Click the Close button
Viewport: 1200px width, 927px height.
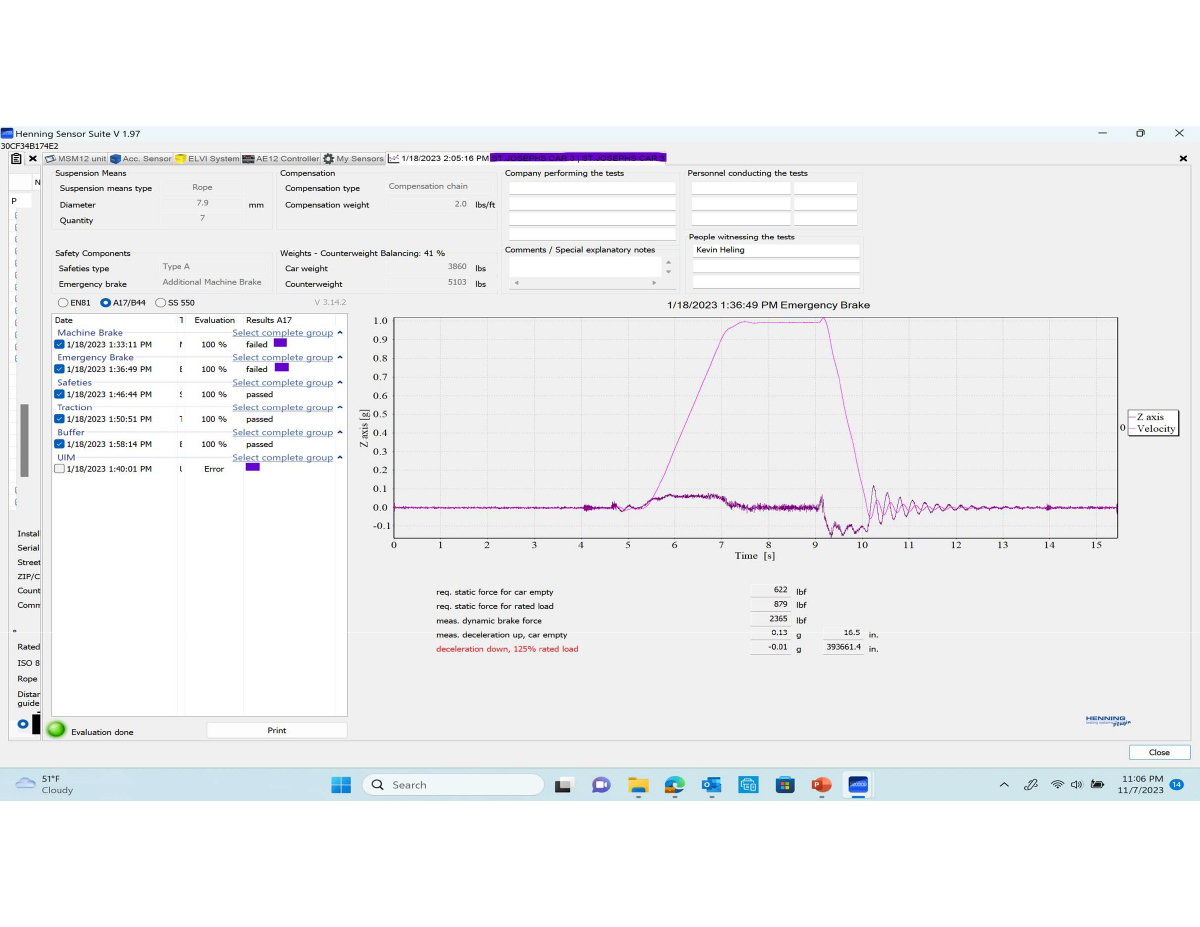click(x=1159, y=752)
